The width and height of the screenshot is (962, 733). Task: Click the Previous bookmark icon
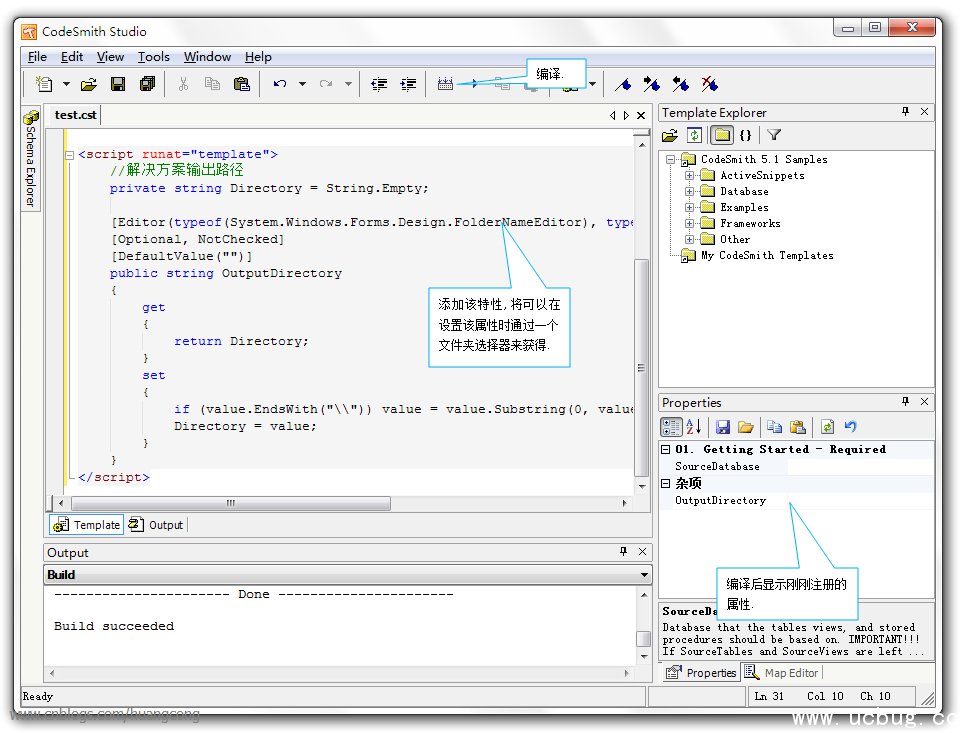pos(680,84)
